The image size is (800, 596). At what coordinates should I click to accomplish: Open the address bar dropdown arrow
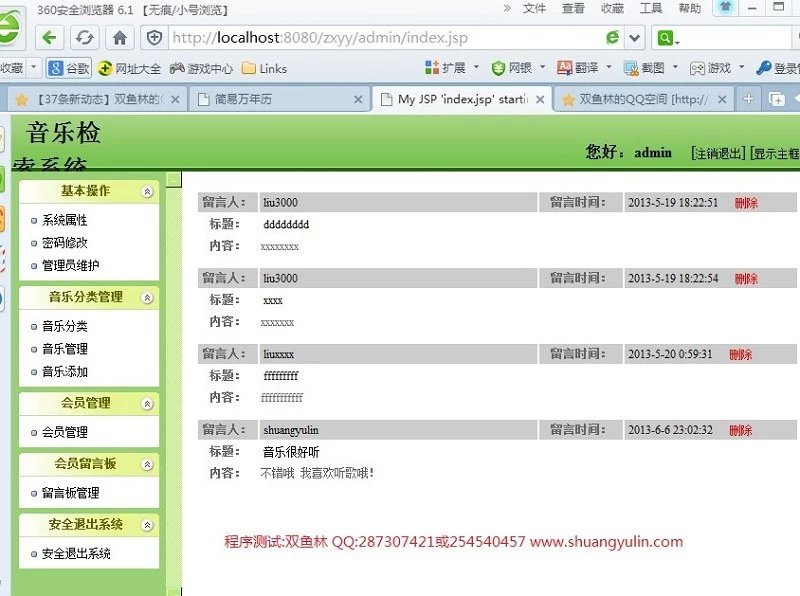(x=635, y=38)
